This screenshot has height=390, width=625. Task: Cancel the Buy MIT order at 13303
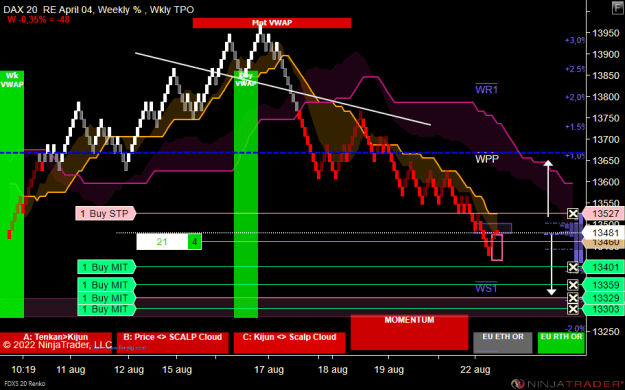[573, 309]
